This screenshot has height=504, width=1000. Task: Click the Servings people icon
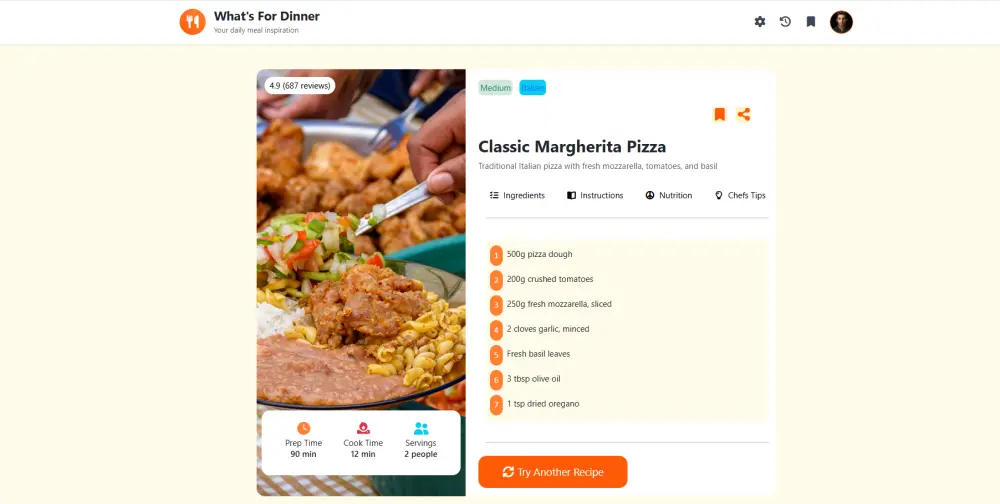[421, 428]
